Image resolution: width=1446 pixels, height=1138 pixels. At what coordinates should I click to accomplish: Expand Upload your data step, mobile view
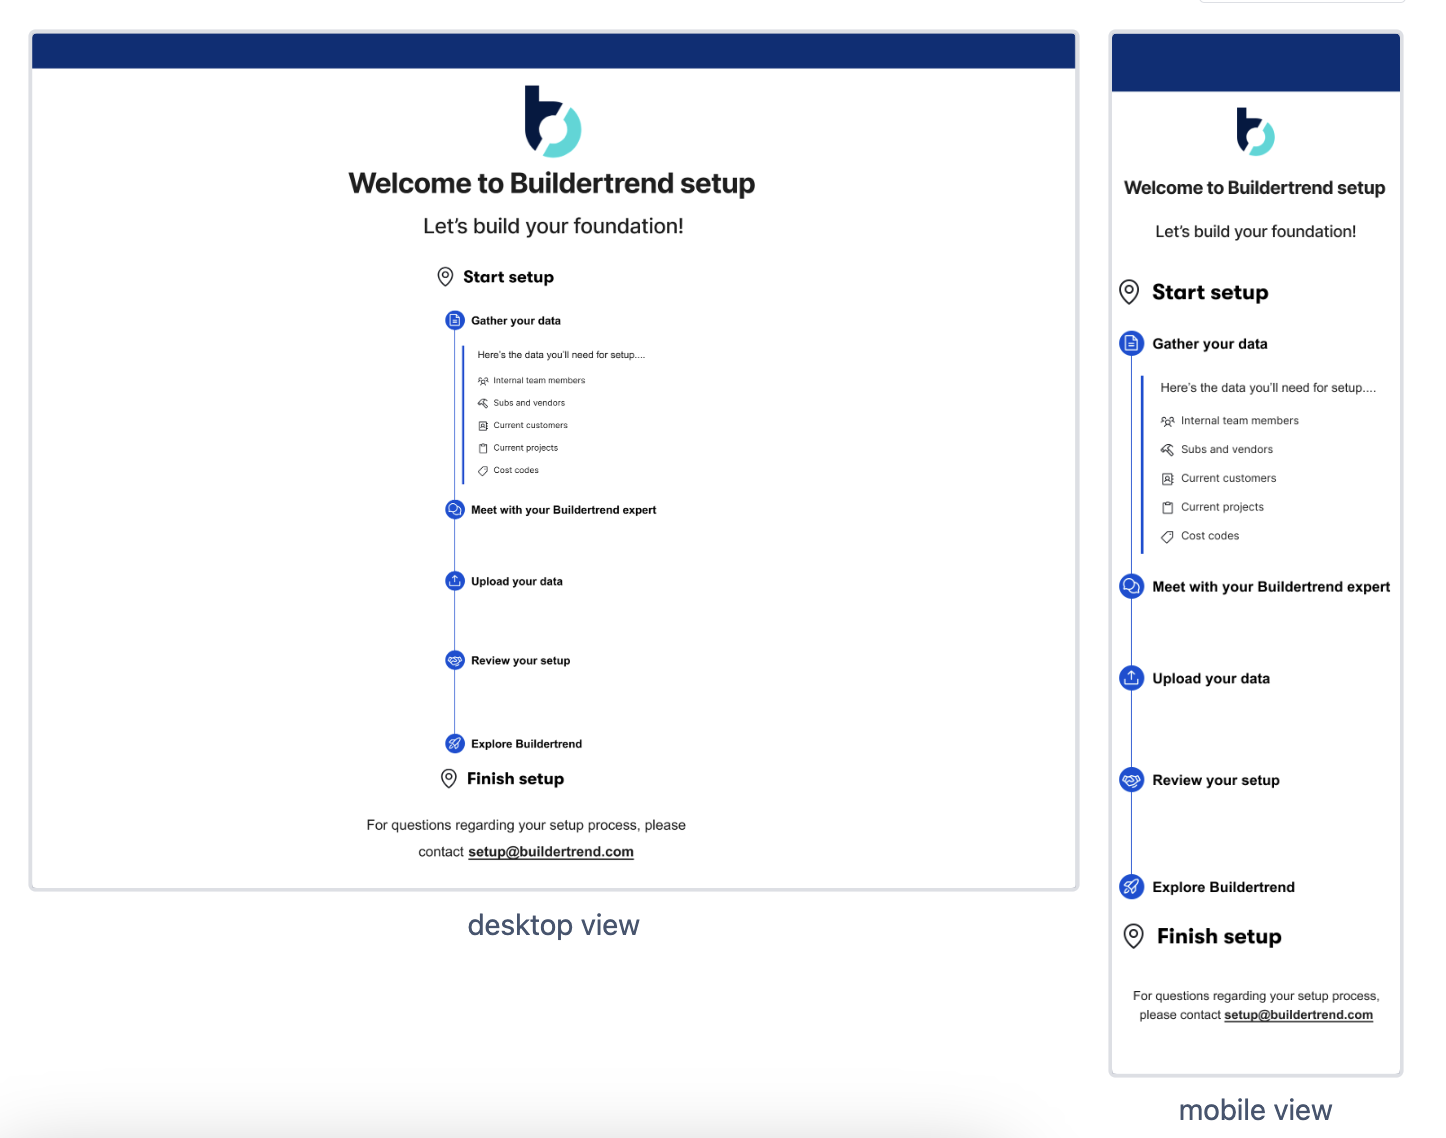tap(1211, 678)
